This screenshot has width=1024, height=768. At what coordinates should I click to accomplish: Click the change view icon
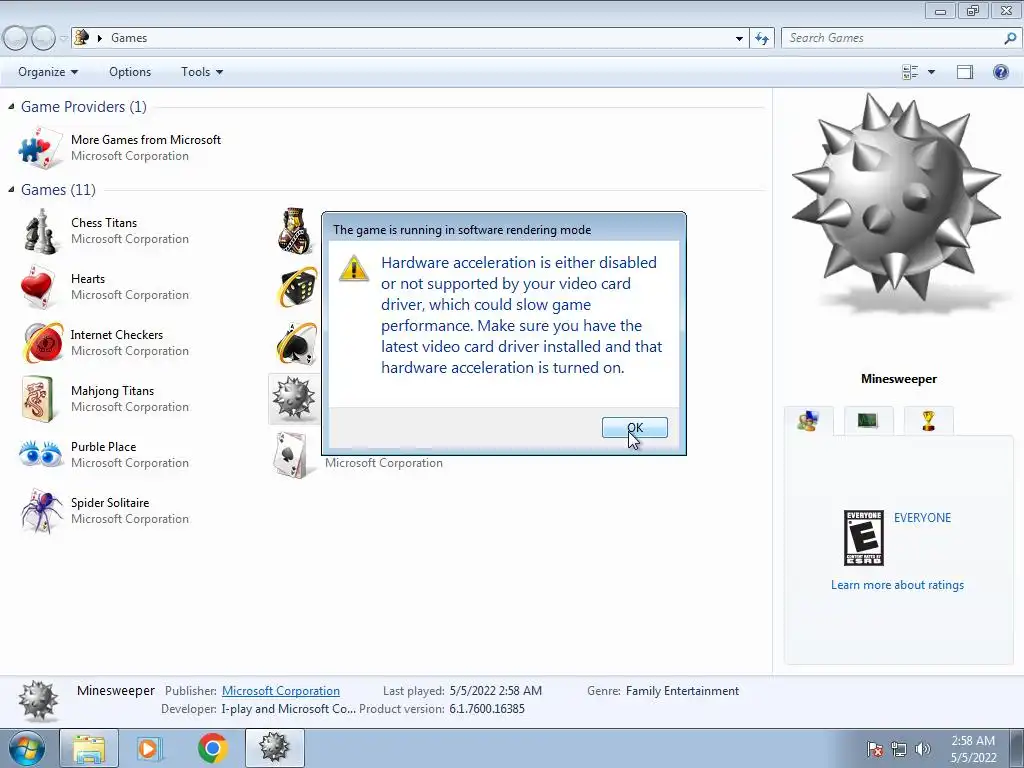pyautogui.click(x=910, y=72)
